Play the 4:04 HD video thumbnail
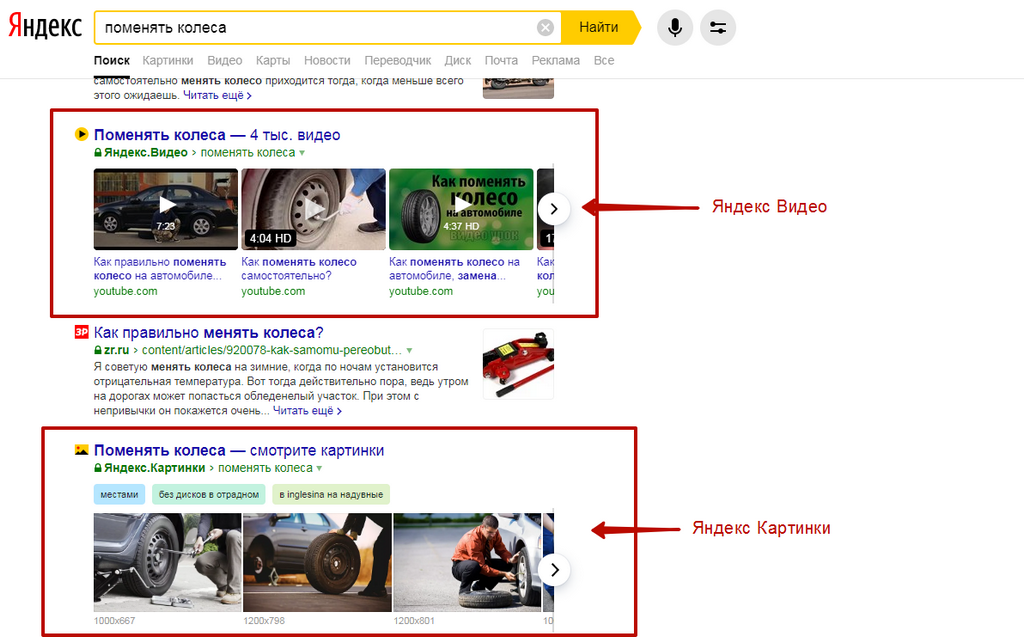The height and width of the screenshot is (637, 1024). (313, 209)
